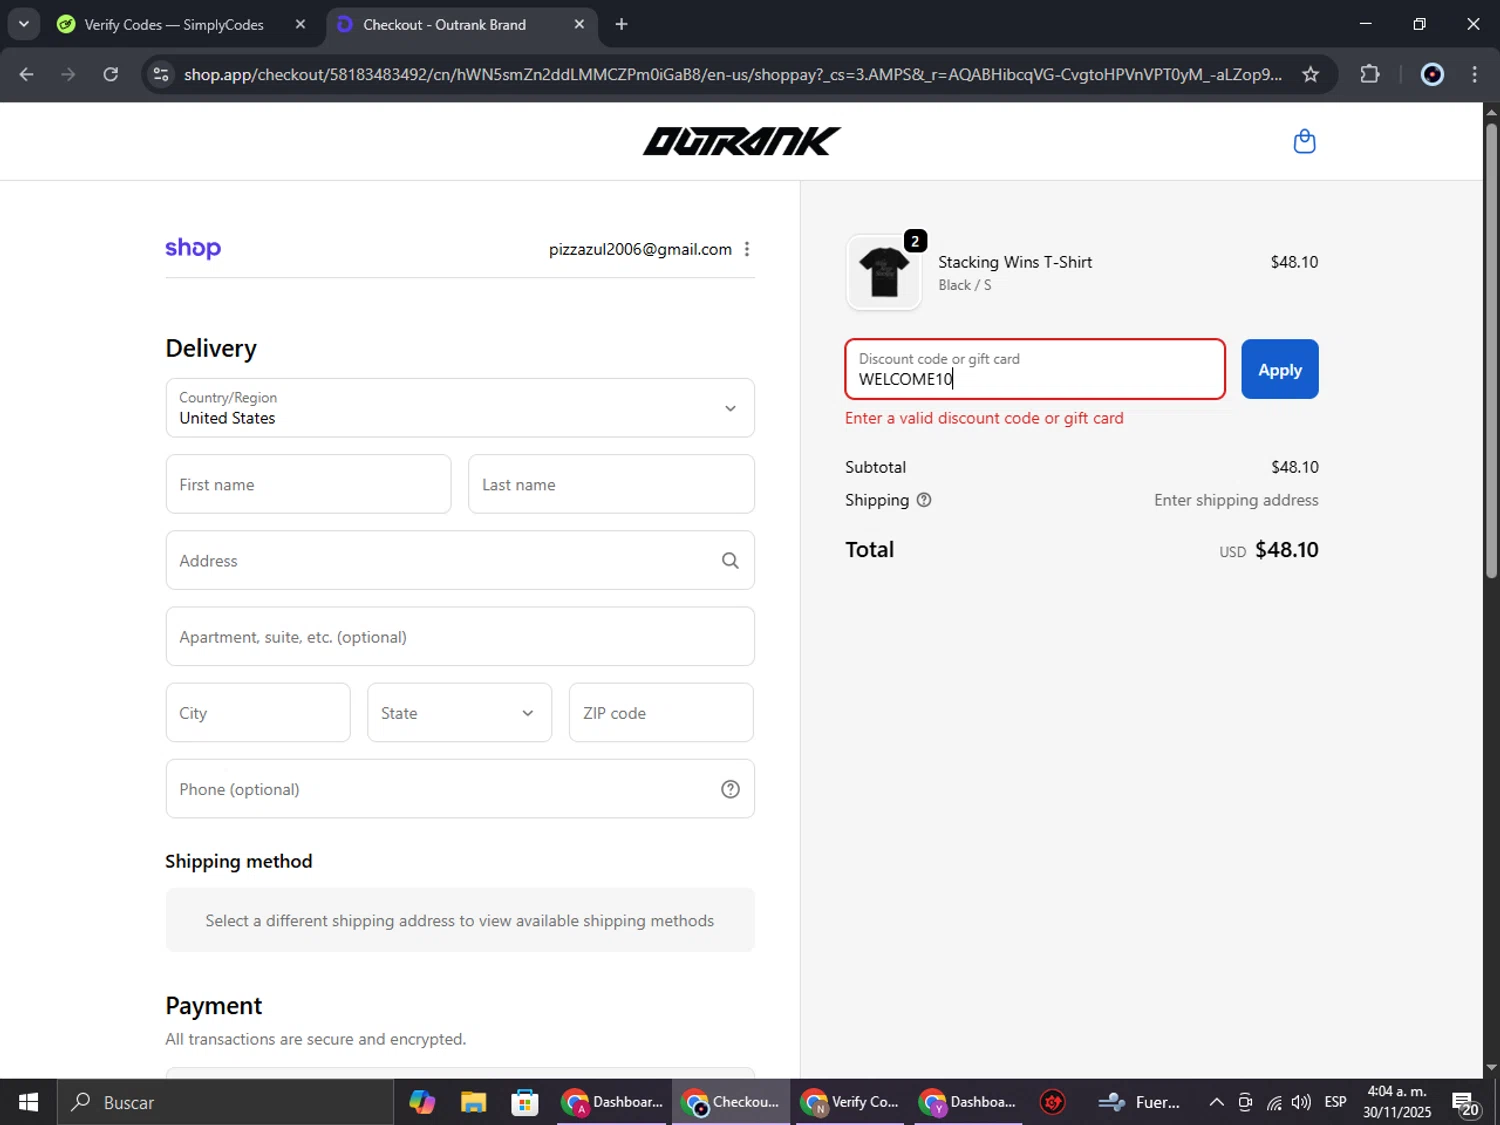Open account options menu next to email

(747, 249)
